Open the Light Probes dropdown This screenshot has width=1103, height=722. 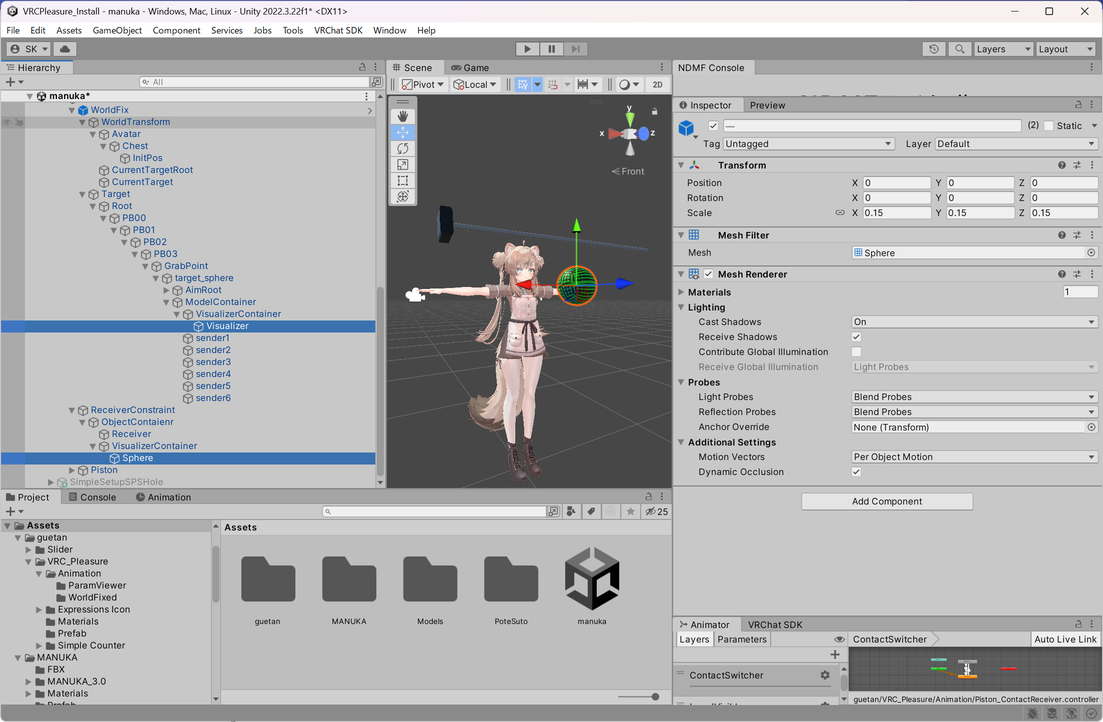point(974,397)
